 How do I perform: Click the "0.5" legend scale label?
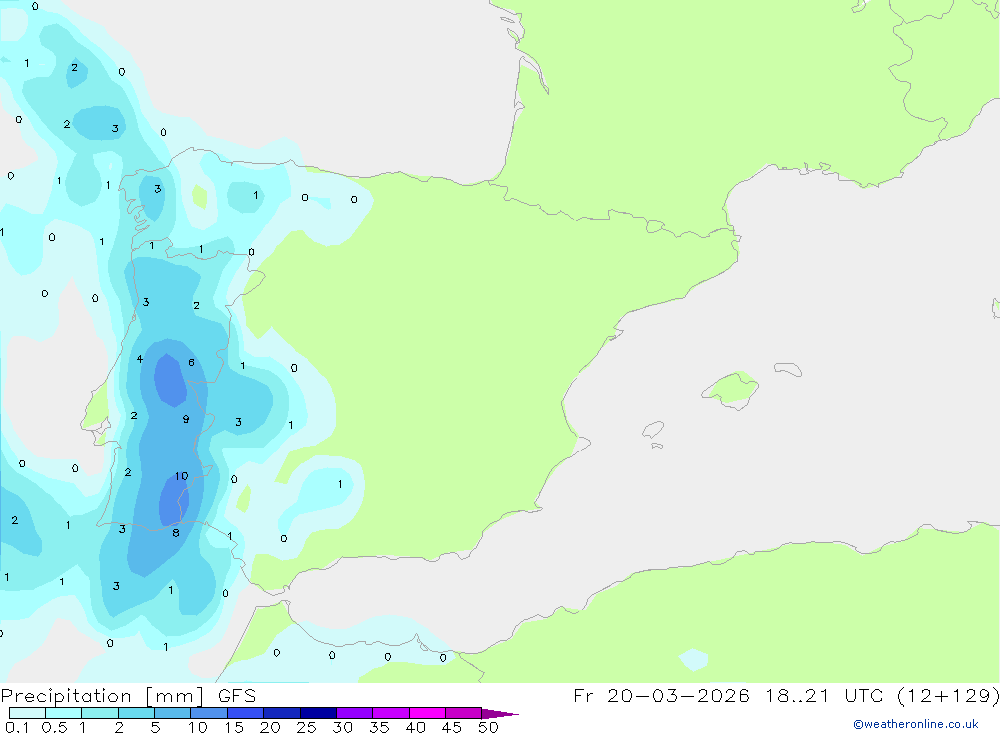click(x=54, y=727)
